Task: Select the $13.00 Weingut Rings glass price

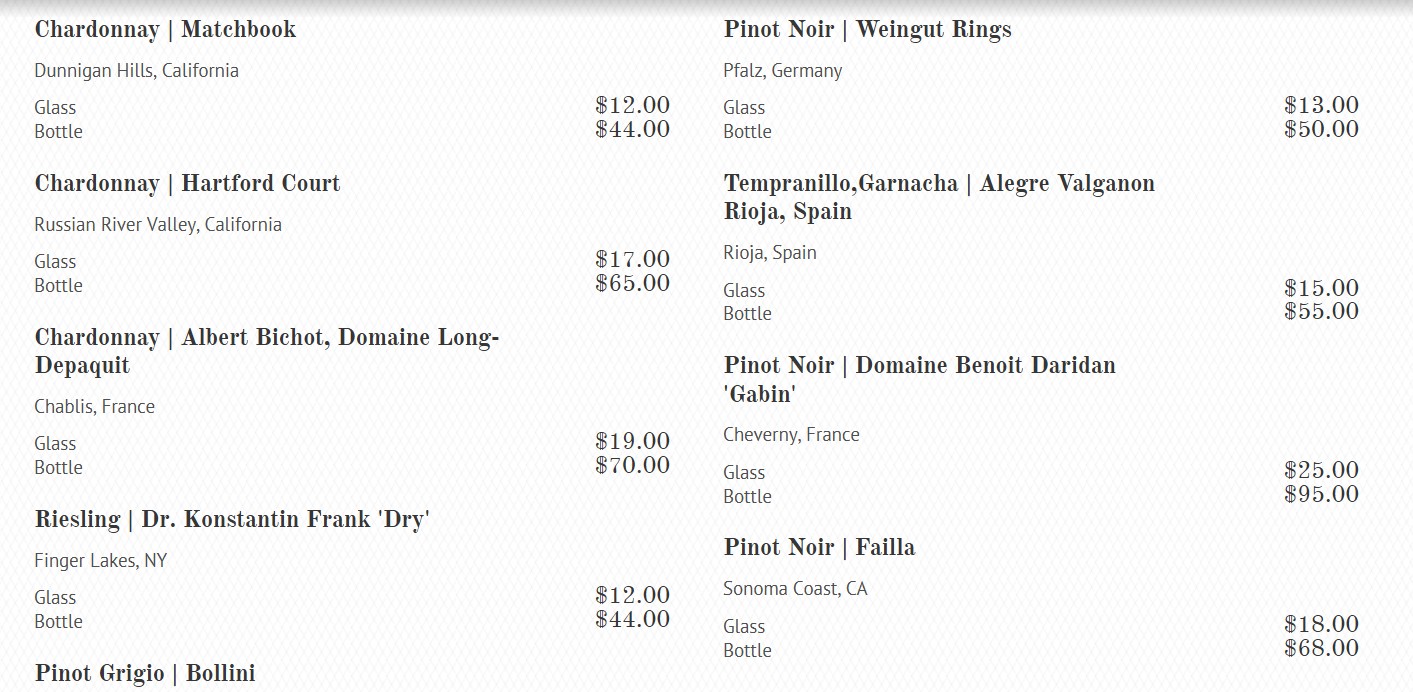Action: point(1321,106)
